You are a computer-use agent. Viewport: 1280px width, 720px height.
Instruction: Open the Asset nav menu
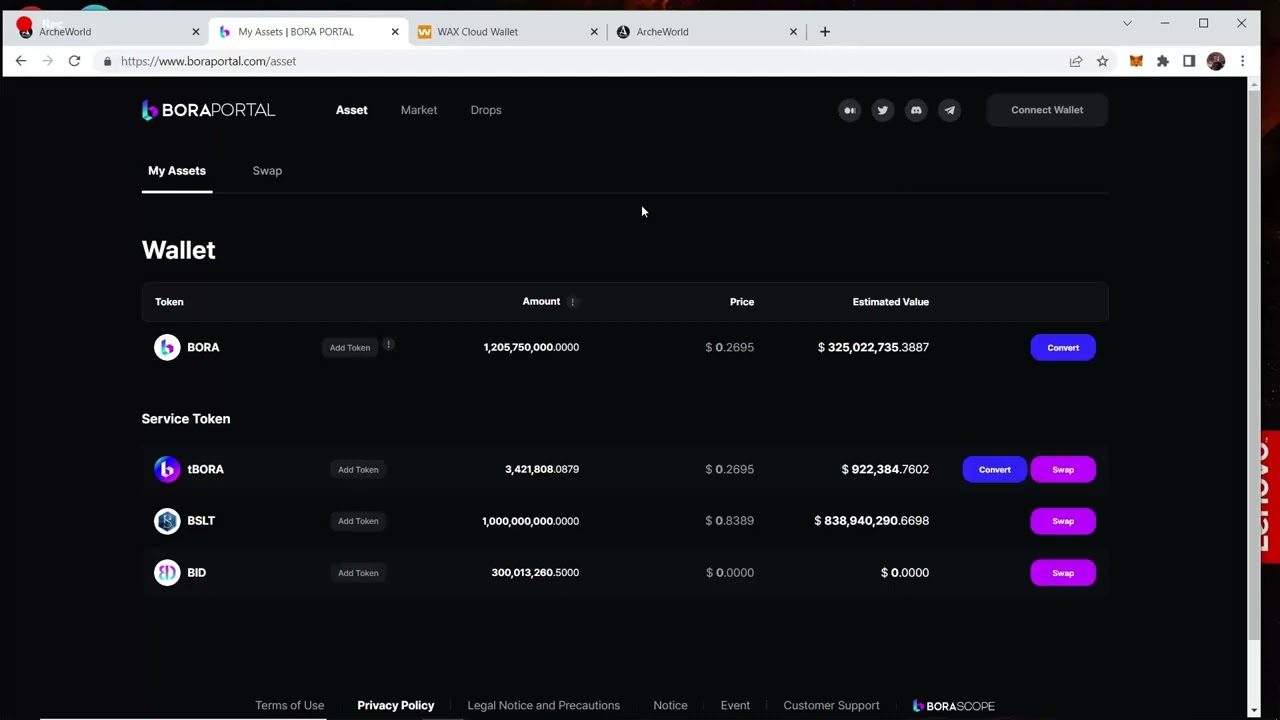tap(352, 110)
